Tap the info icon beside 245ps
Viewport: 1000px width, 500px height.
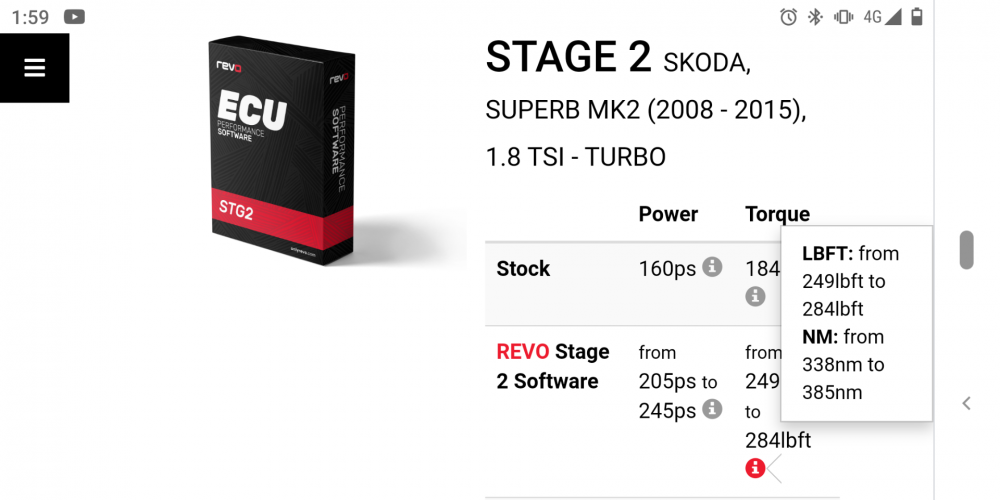pos(712,408)
